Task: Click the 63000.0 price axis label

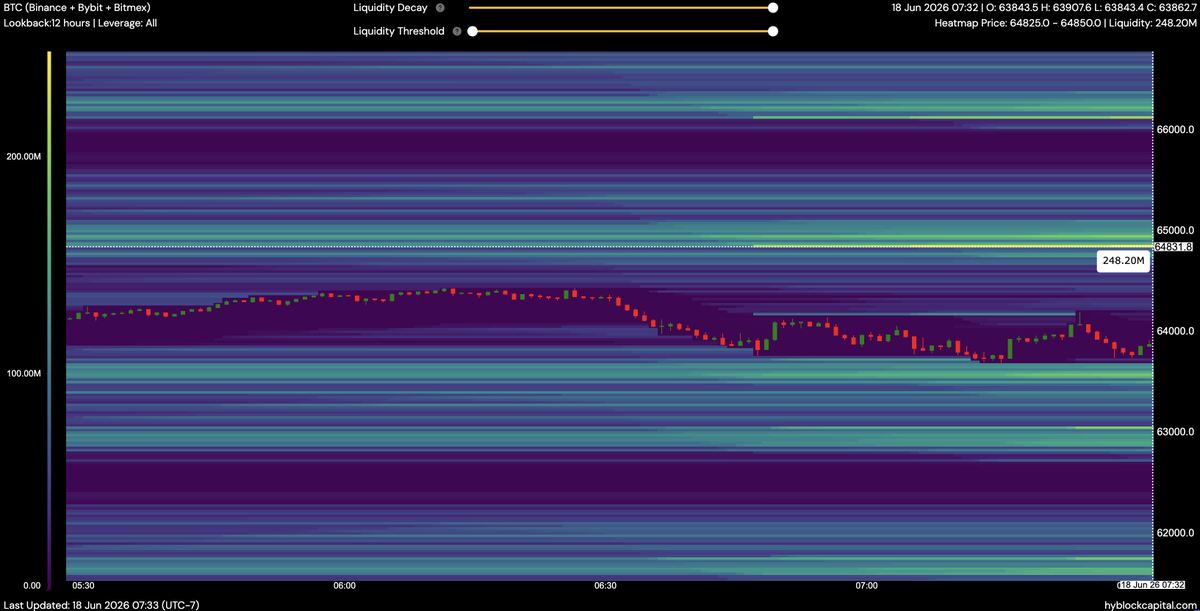Action: pos(1176,432)
